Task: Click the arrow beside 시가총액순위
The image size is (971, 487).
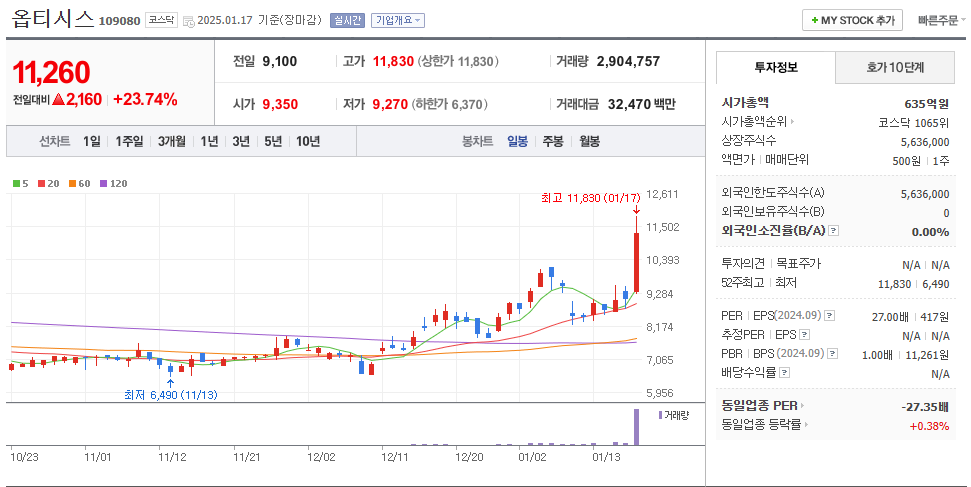Action: (792, 122)
